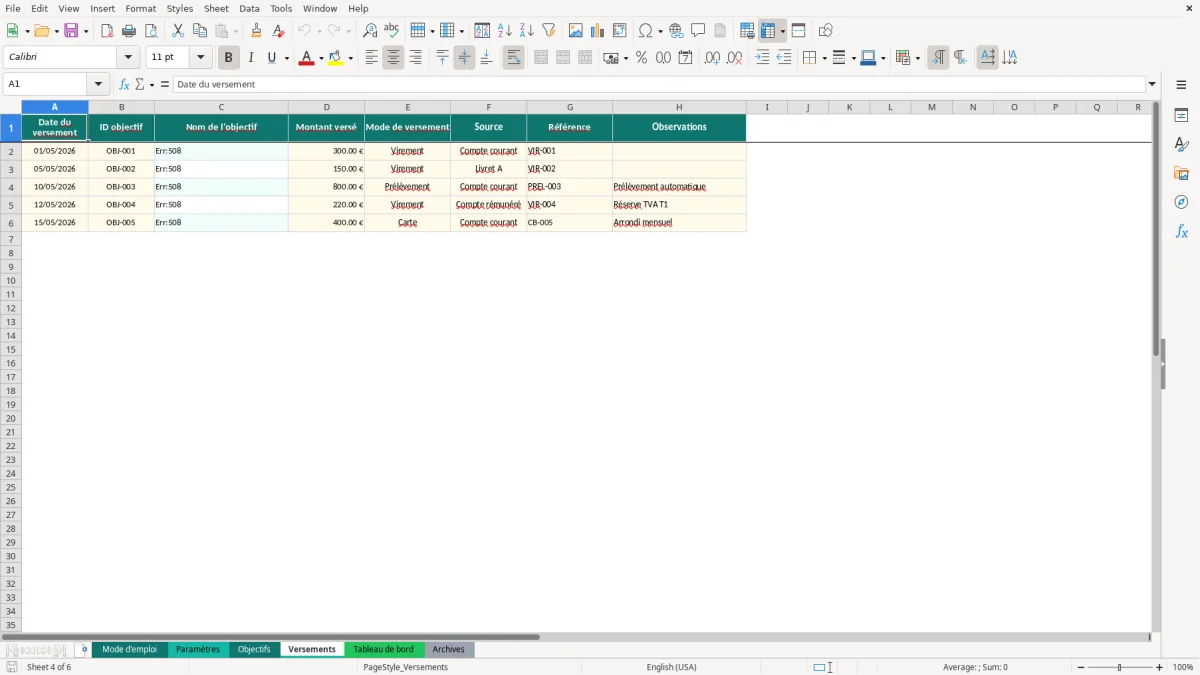Image resolution: width=1200 pixels, height=675 pixels.
Task: Open Print Preview
Action: coord(151,31)
